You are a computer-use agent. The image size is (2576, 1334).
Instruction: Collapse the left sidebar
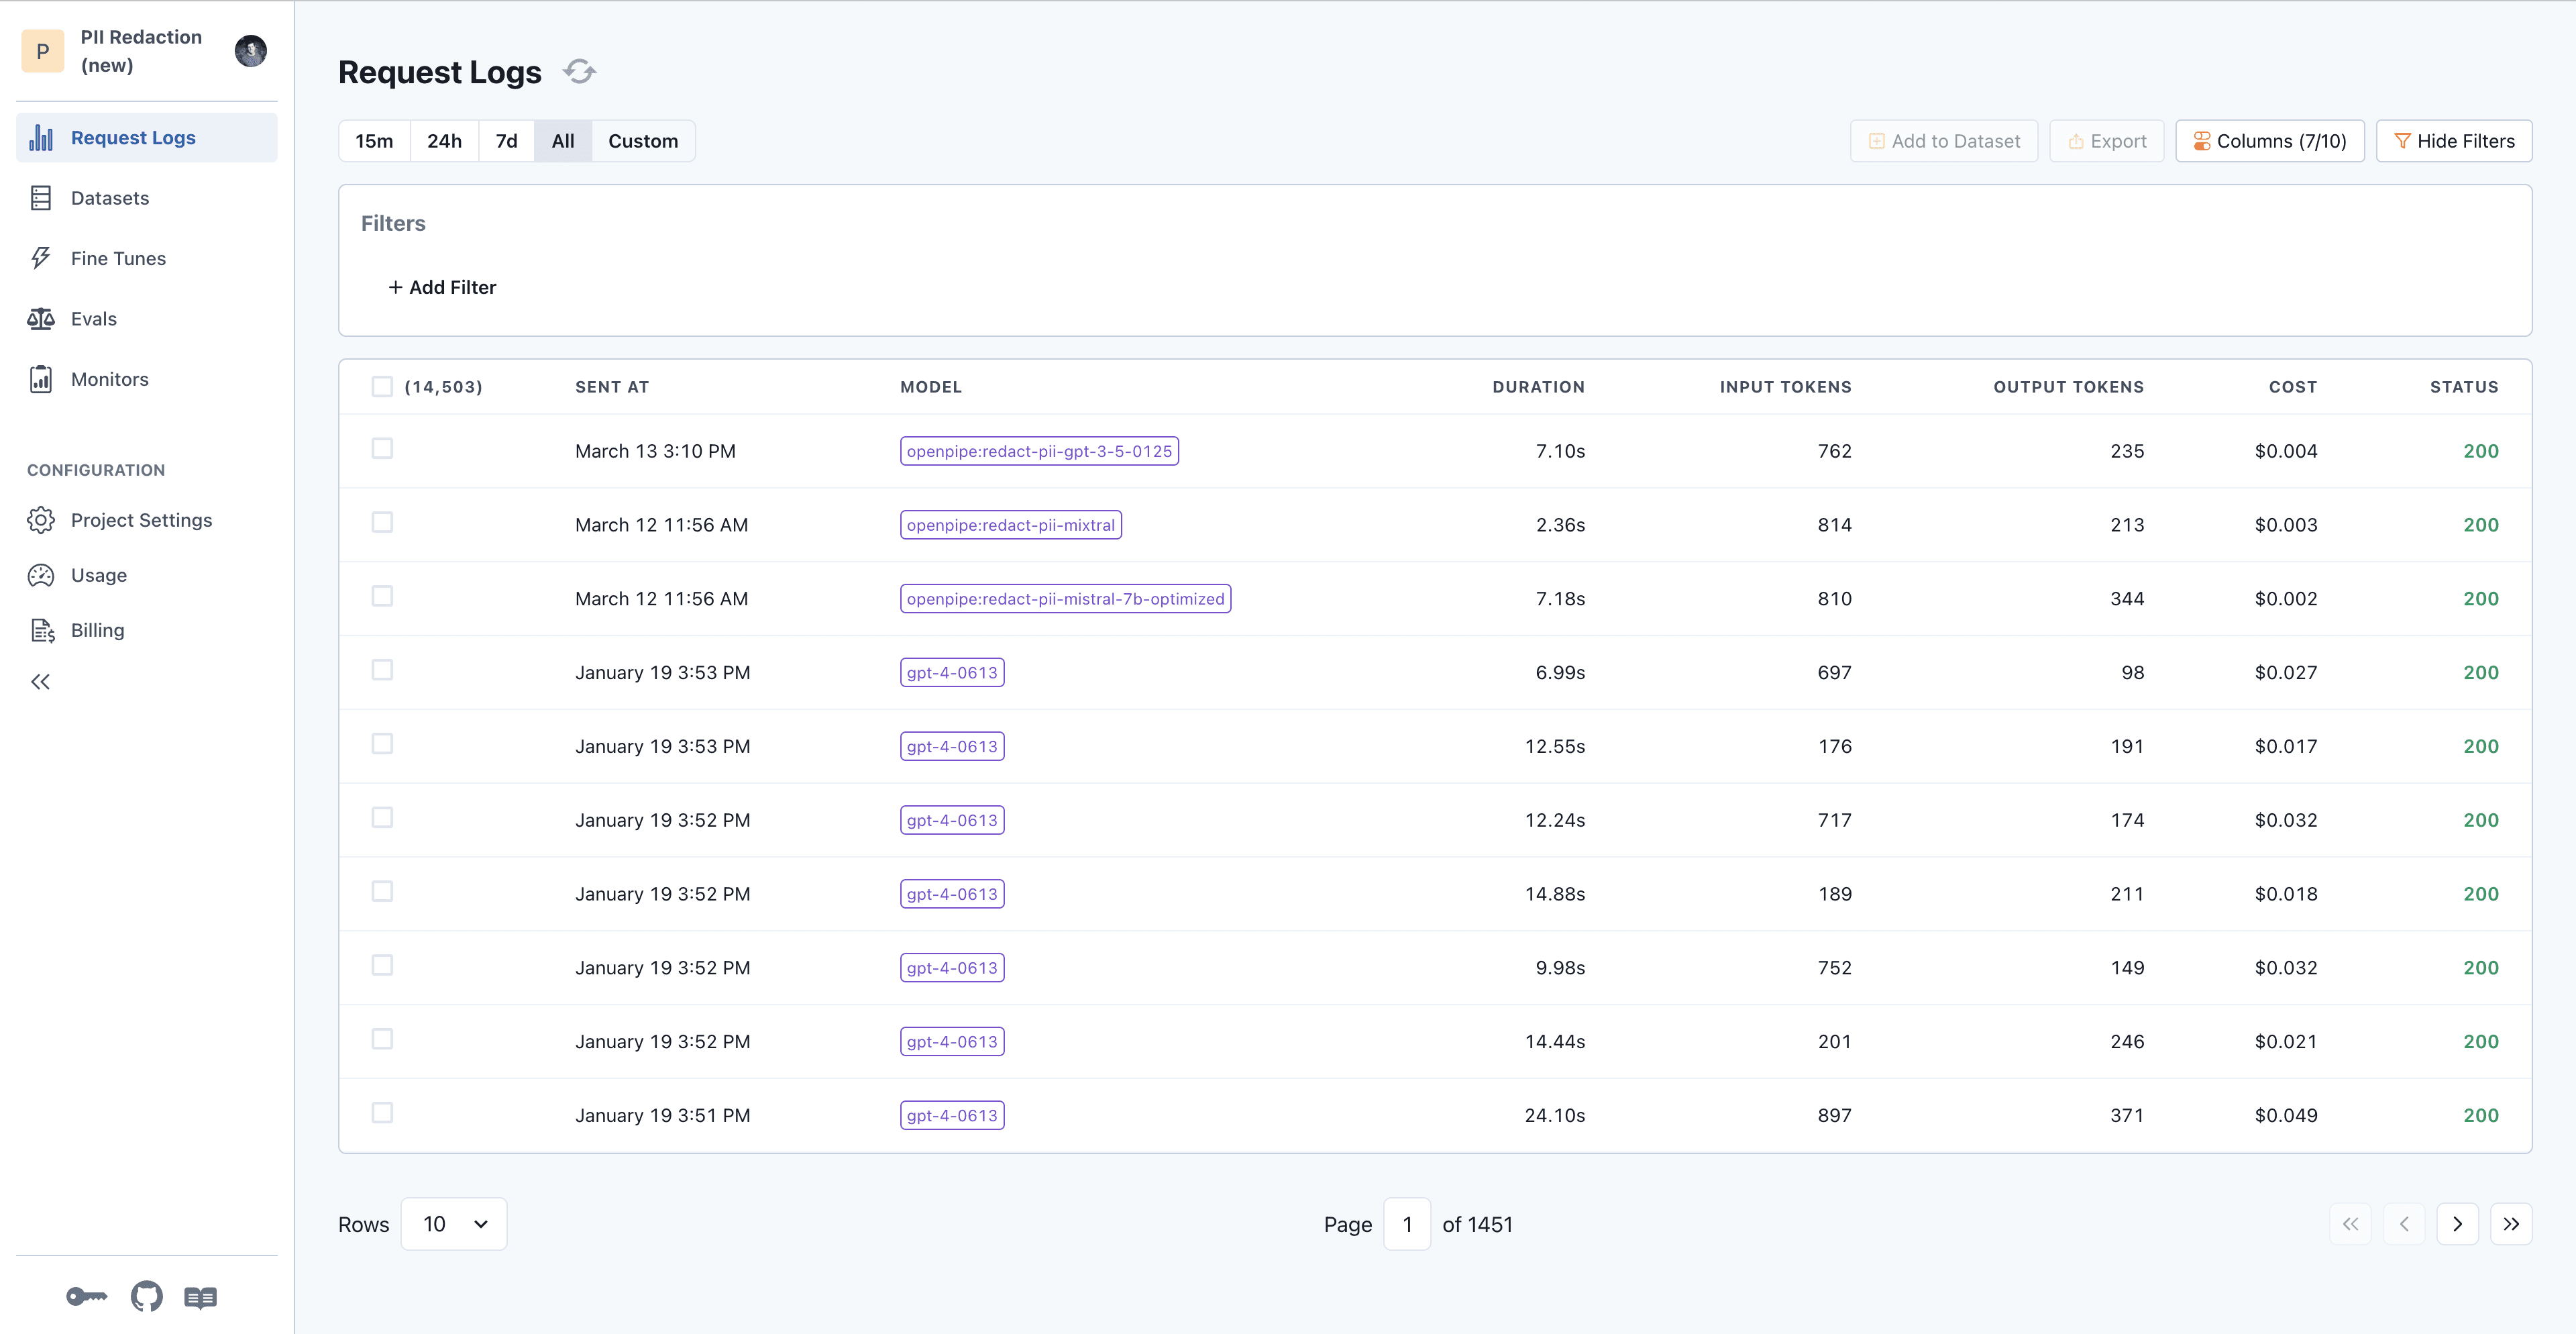(41, 681)
